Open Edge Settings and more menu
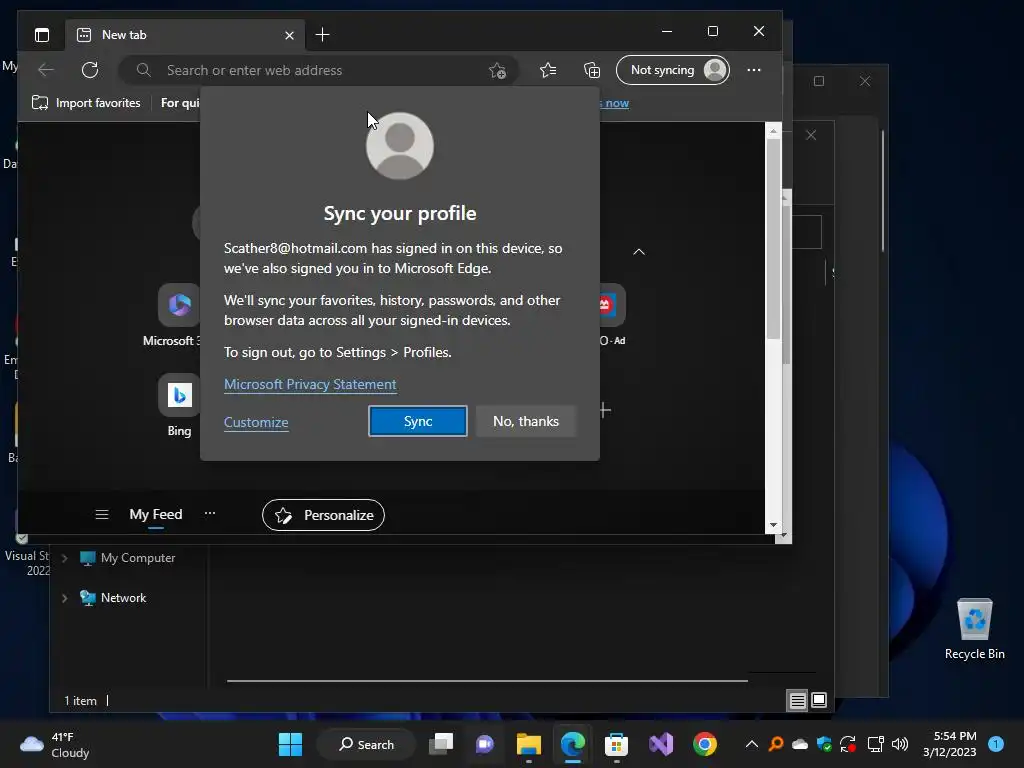Viewport: 1024px width, 768px height. [x=754, y=70]
